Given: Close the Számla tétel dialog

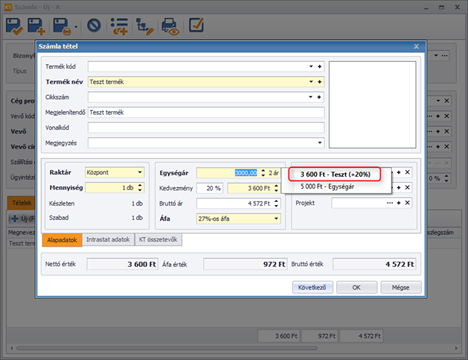Looking at the screenshot, I should point(416,46).
